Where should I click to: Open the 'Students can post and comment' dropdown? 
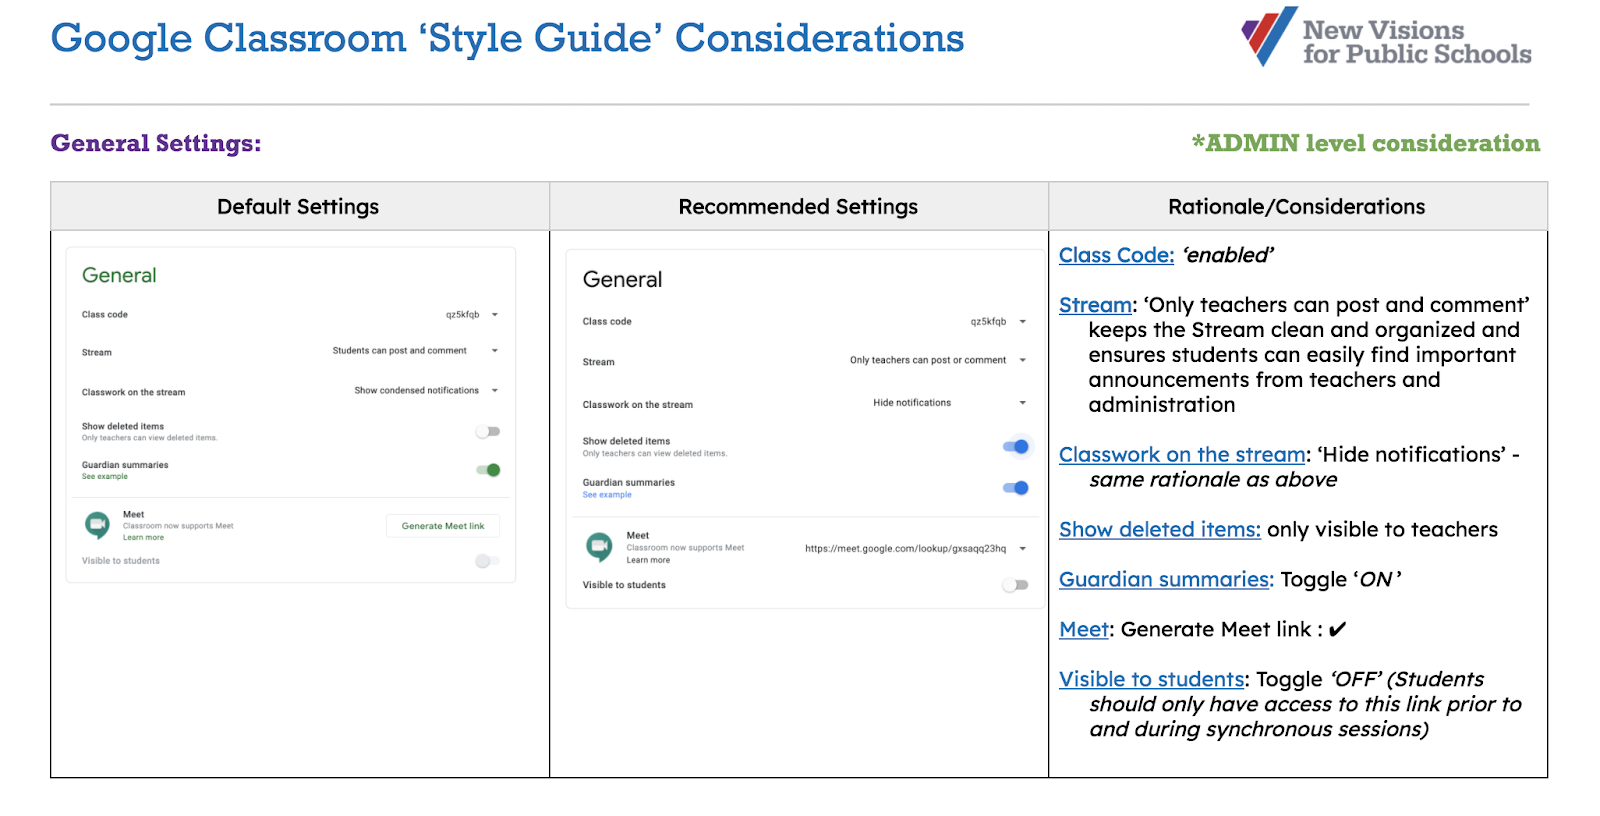494,351
